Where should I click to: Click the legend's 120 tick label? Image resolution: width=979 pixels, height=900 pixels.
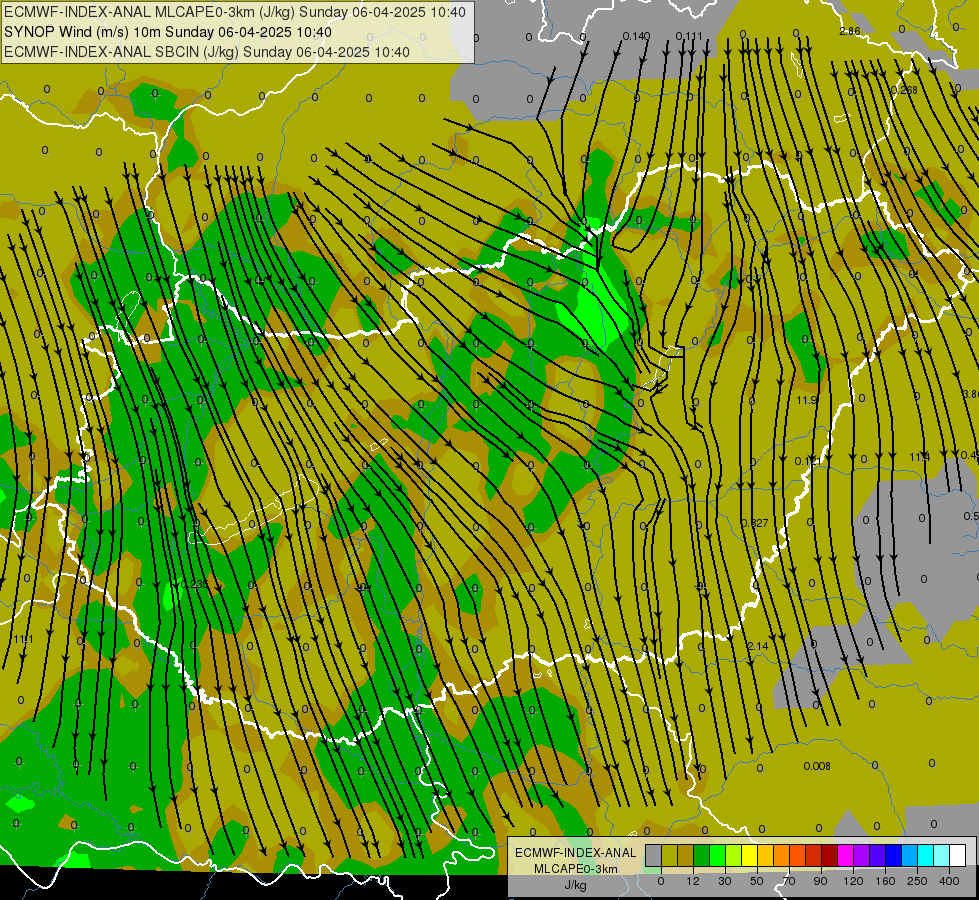pos(853,881)
